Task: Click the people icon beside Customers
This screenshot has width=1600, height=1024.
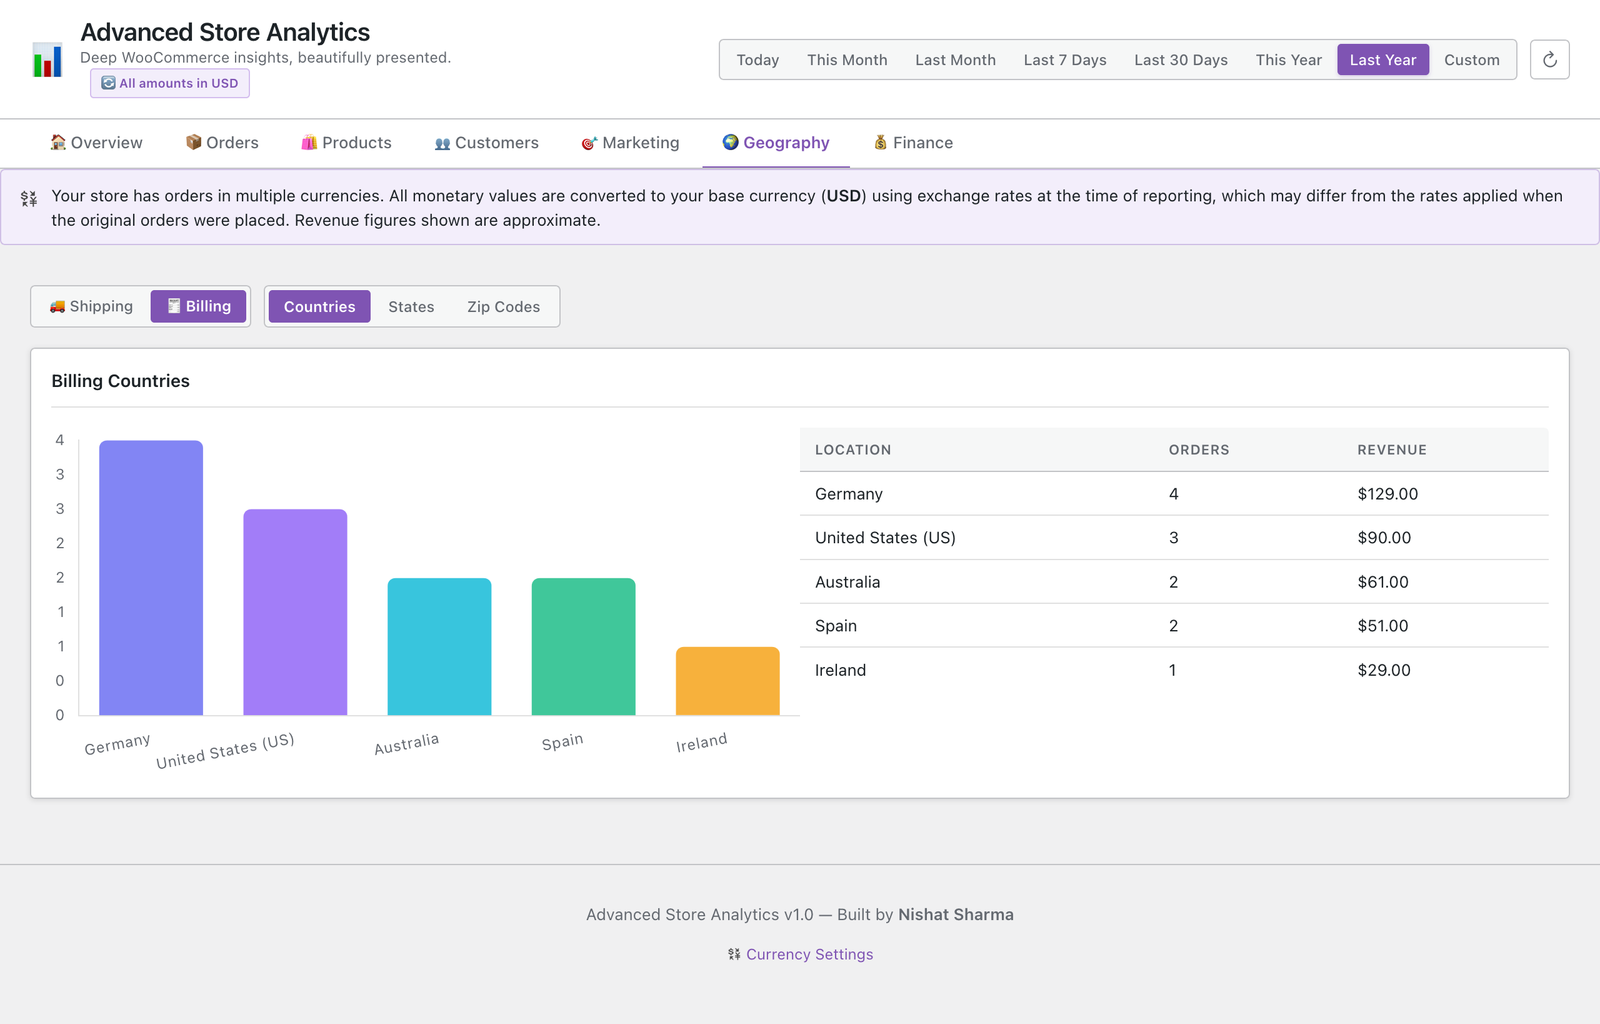Action: 443,144
